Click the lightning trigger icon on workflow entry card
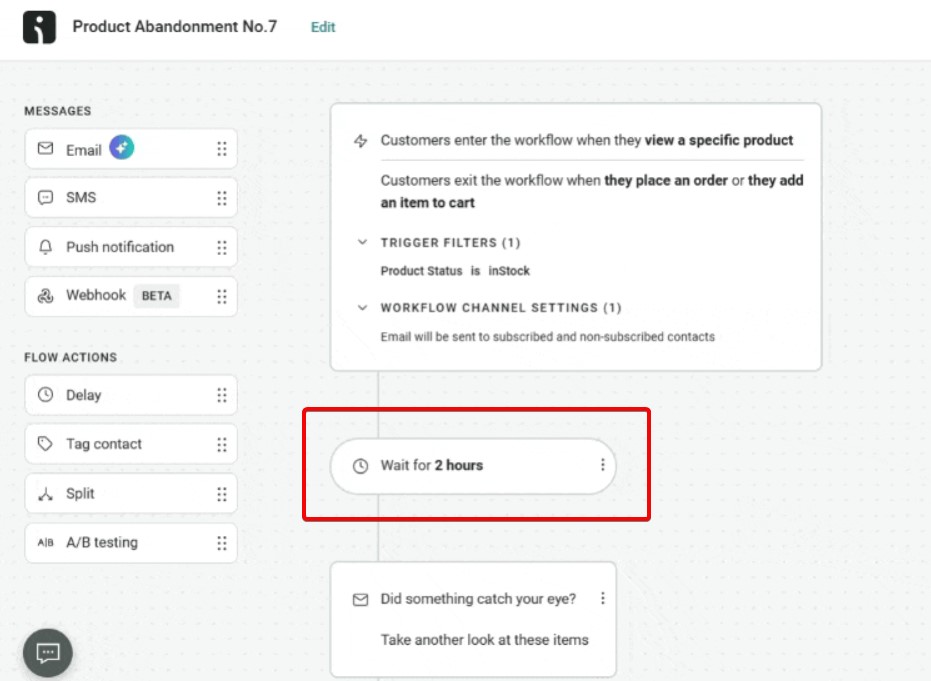The image size is (931, 681). 359,139
